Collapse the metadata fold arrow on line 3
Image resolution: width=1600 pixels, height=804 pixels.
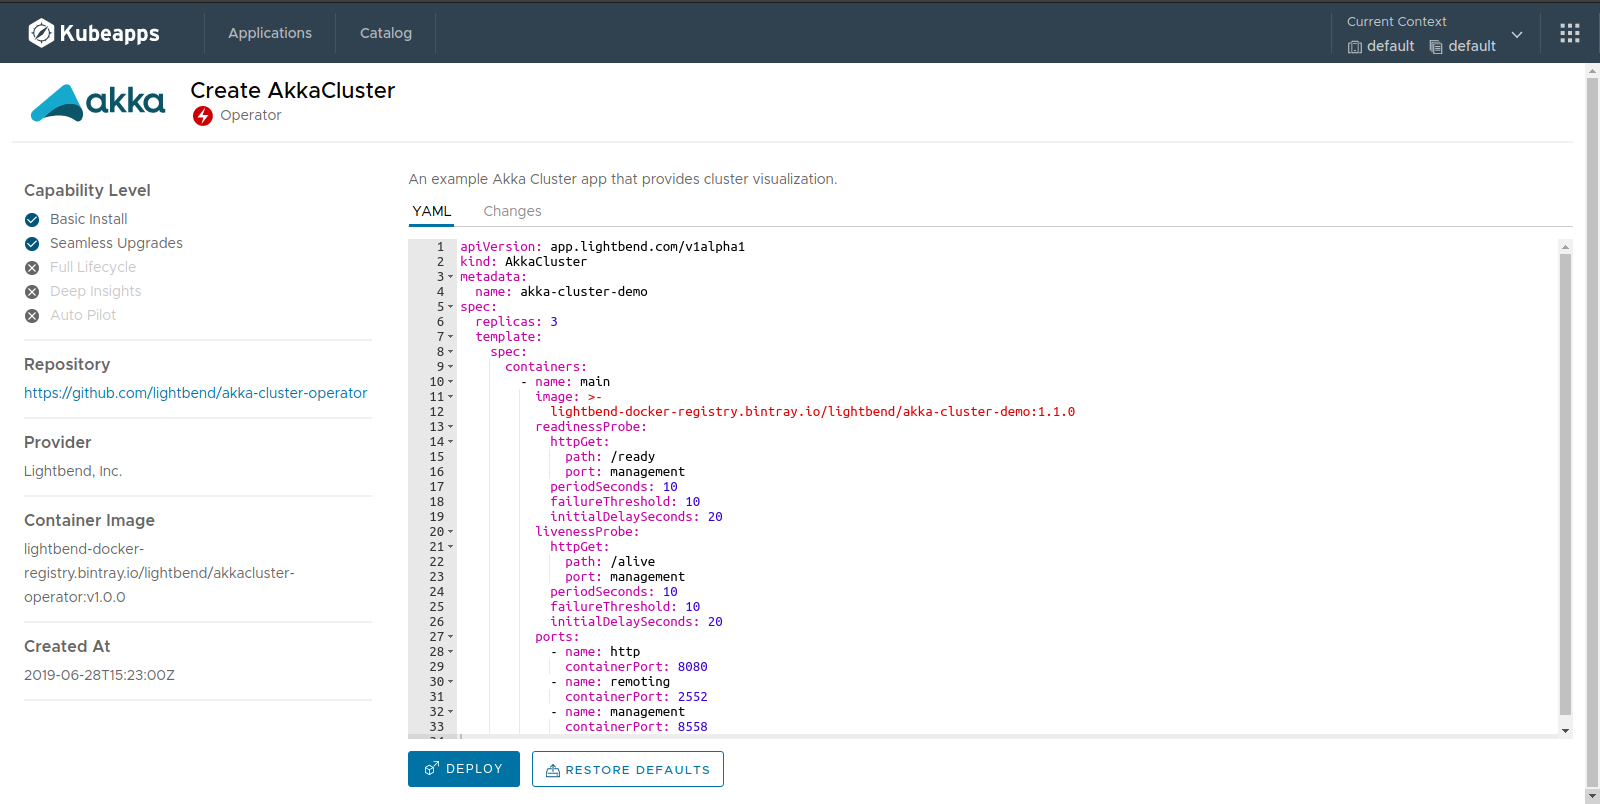pyautogui.click(x=450, y=277)
